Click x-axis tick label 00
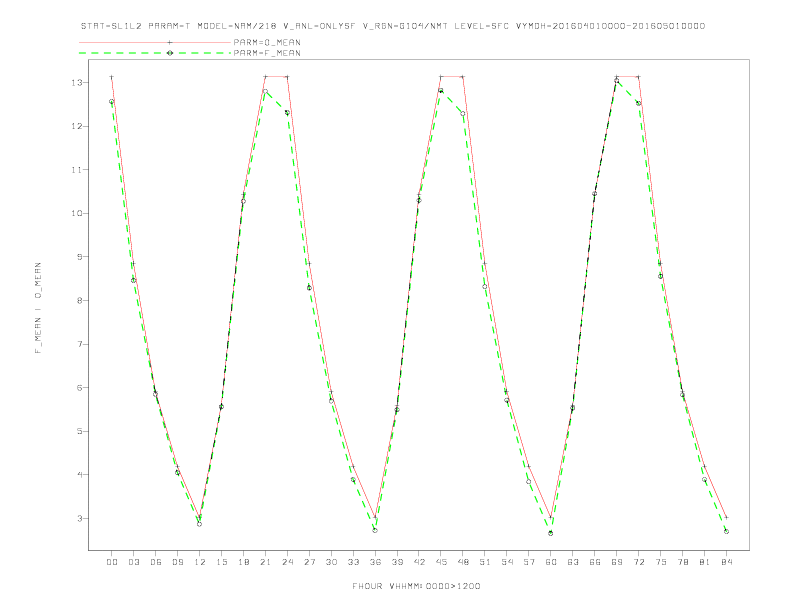The height and width of the screenshot is (612, 792). click(x=112, y=562)
